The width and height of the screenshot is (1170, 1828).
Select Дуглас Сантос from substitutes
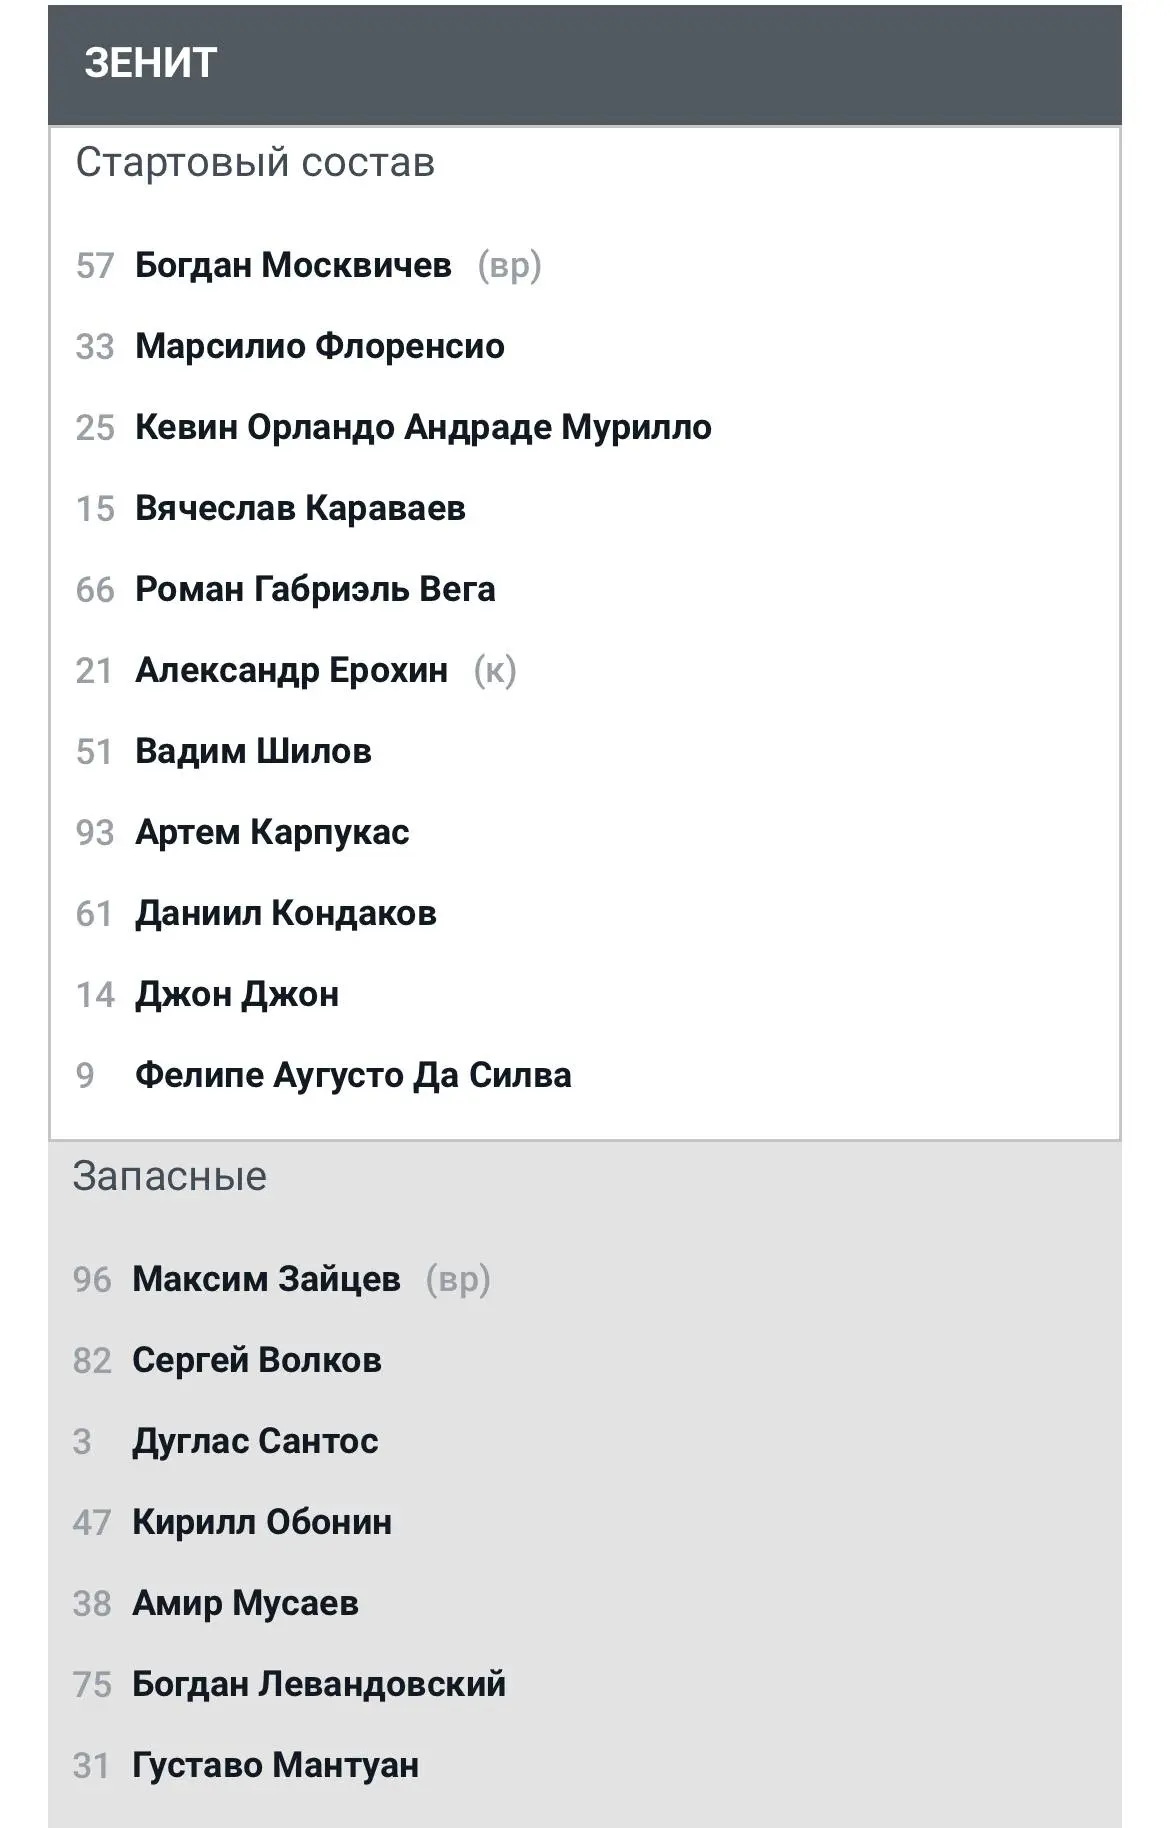pyautogui.click(x=255, y=1441)
